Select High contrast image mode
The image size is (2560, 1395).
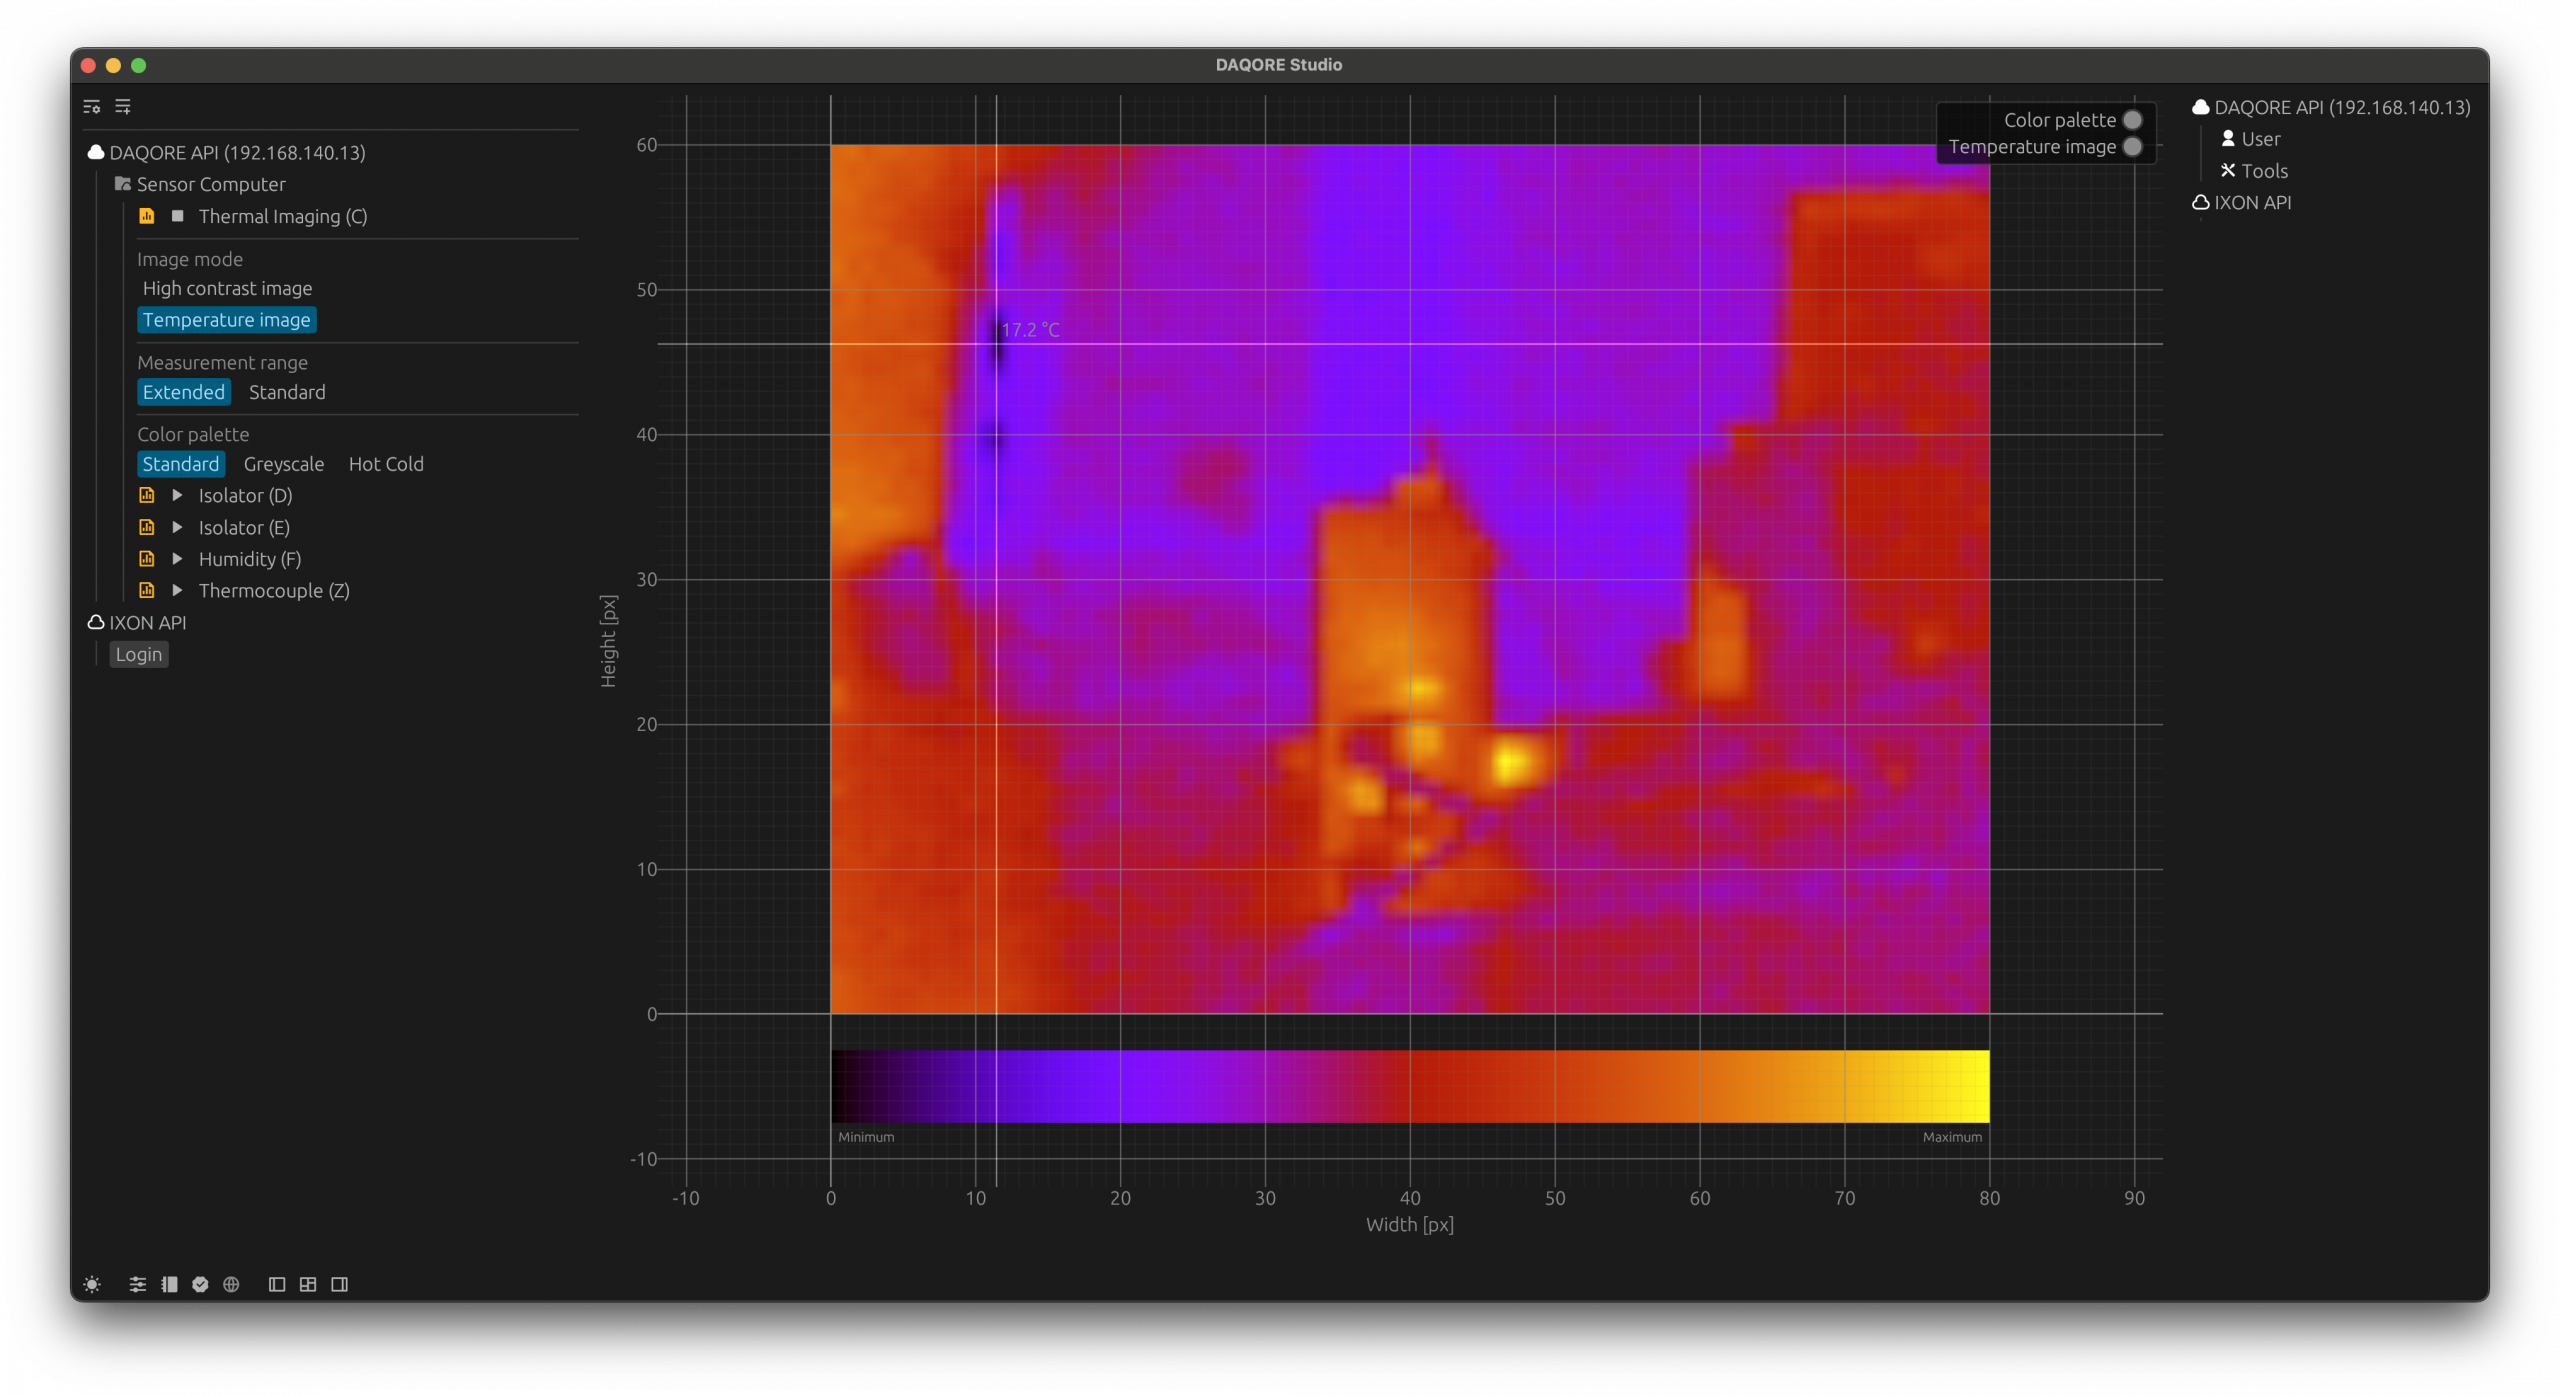(x=227, y=288)
